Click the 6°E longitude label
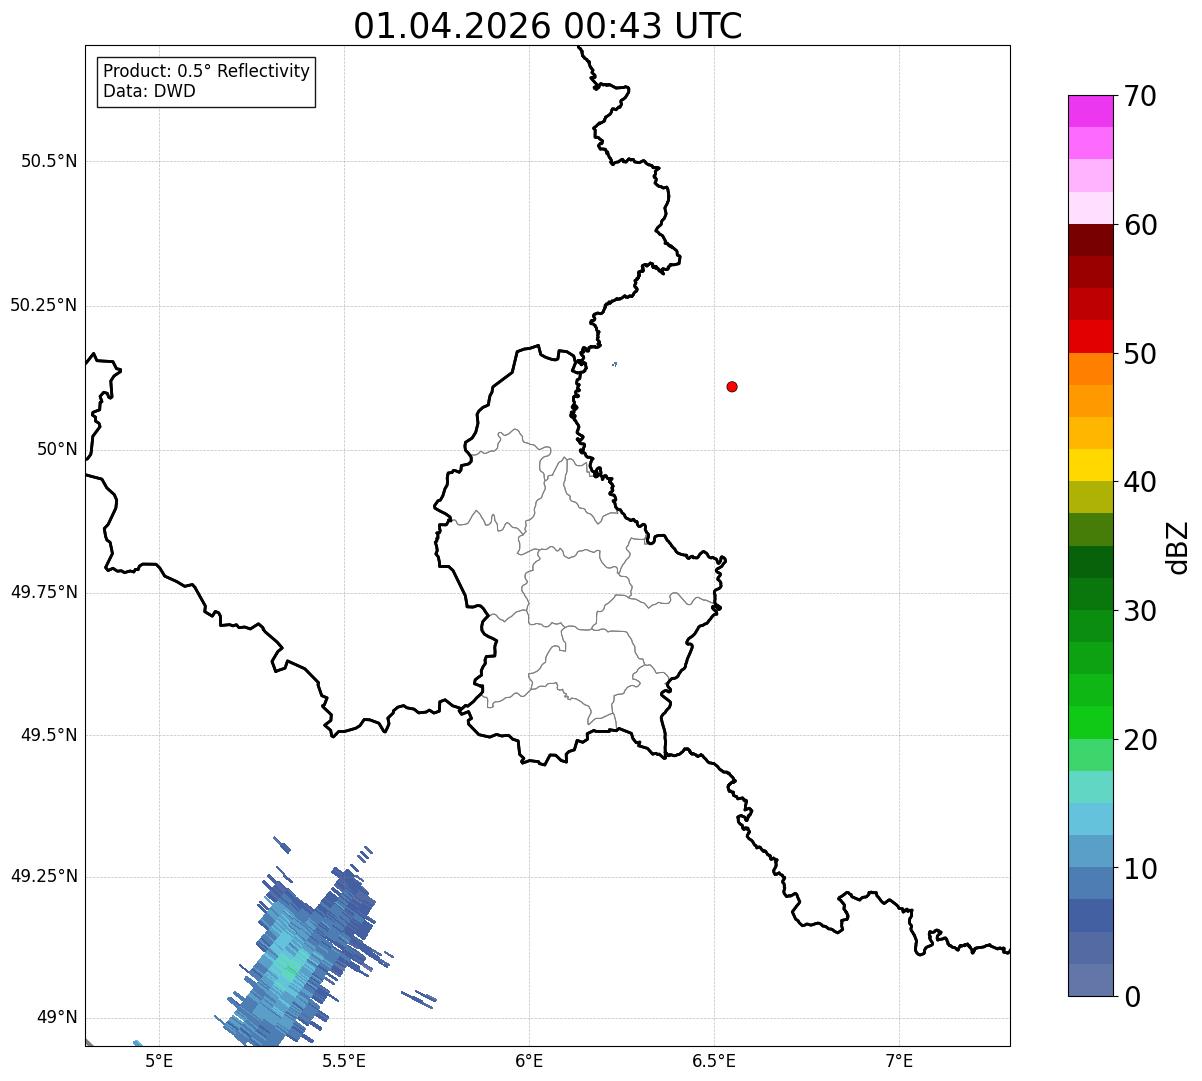This screenshot has width=1202, height=1081. coord(529,1060)
